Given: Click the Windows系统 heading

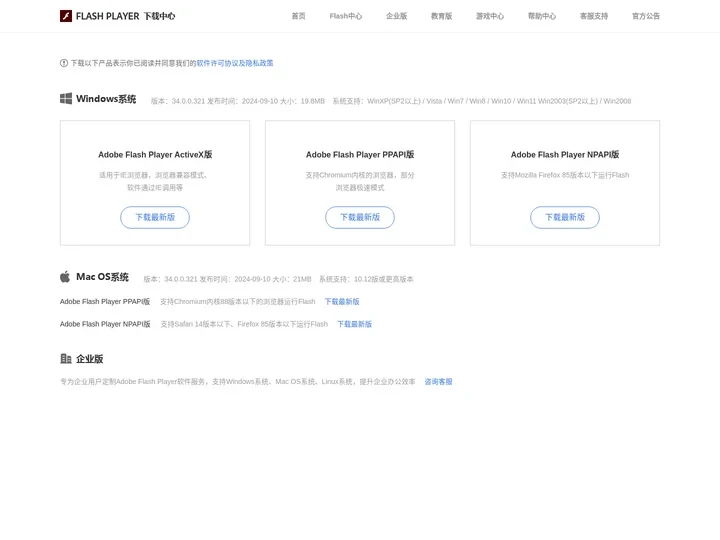Looking at the screenshot, I should (106, 99).
